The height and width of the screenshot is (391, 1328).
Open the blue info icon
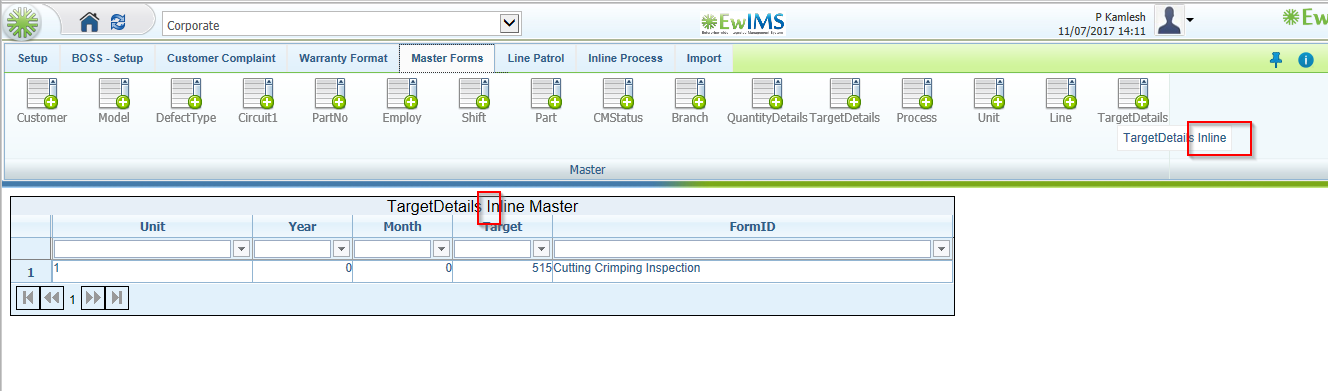click(1305, 60)
